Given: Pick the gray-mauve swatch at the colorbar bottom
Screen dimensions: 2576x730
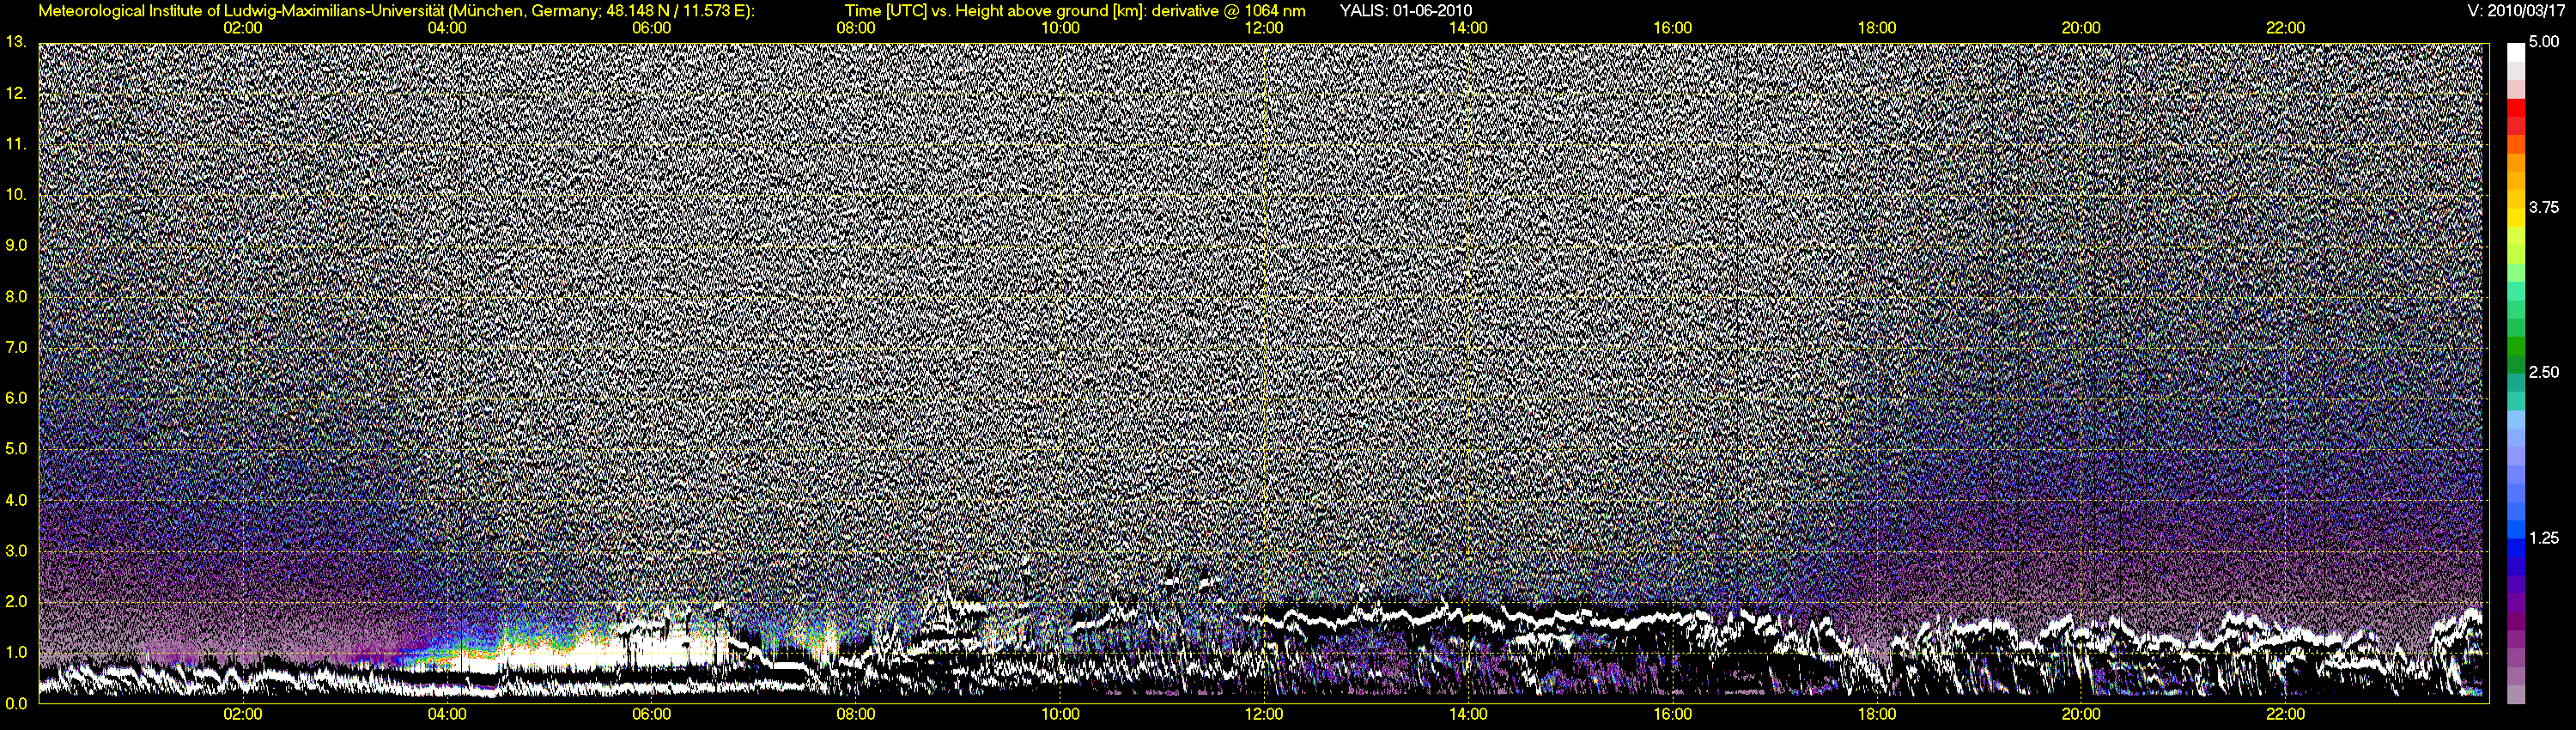Looking at the screenshot, I should click(x=2515, y=695).
